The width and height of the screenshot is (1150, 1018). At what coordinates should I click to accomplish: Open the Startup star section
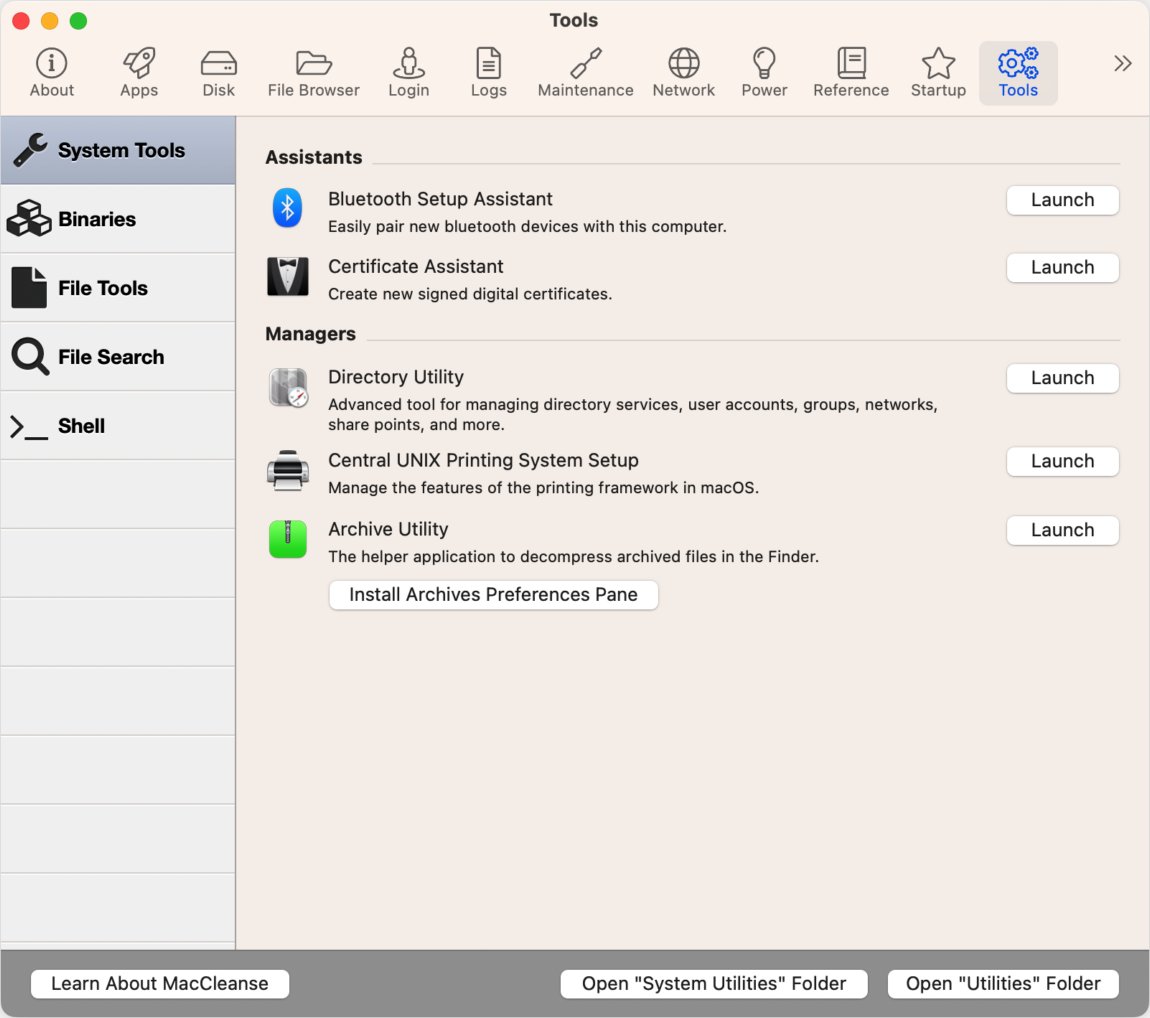click(938, 73)
